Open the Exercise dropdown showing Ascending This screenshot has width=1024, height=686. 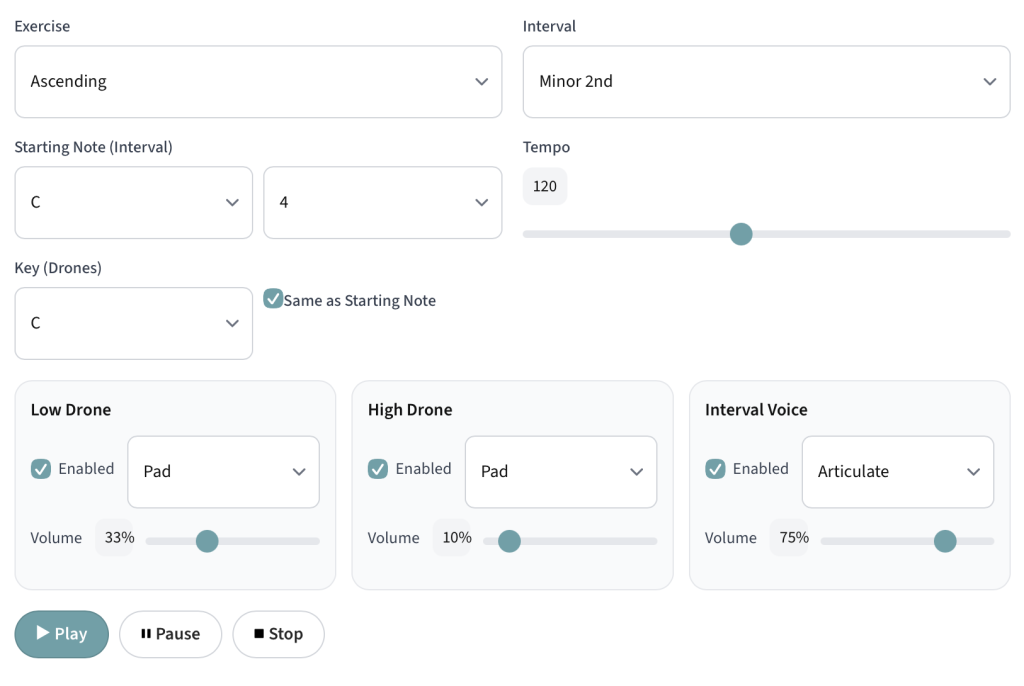[x=258, y=82]
